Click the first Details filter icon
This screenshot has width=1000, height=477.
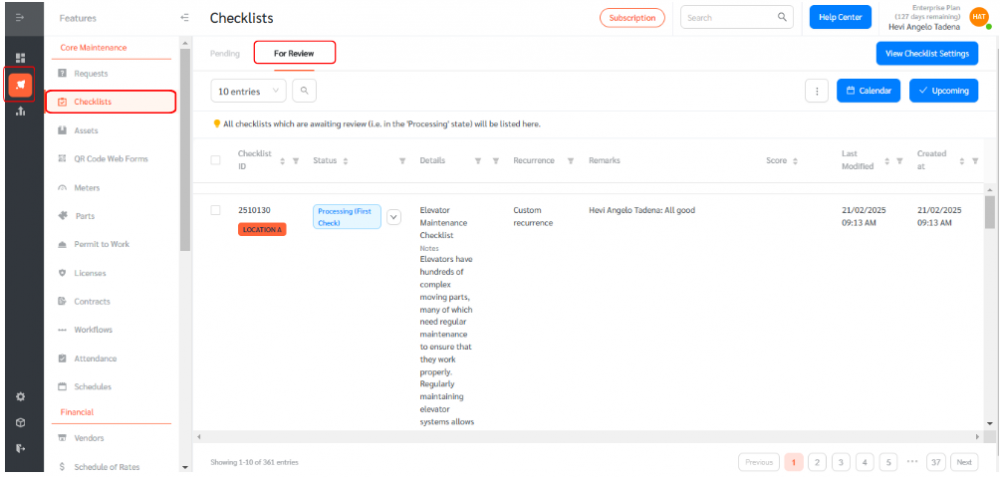[478, 161]
